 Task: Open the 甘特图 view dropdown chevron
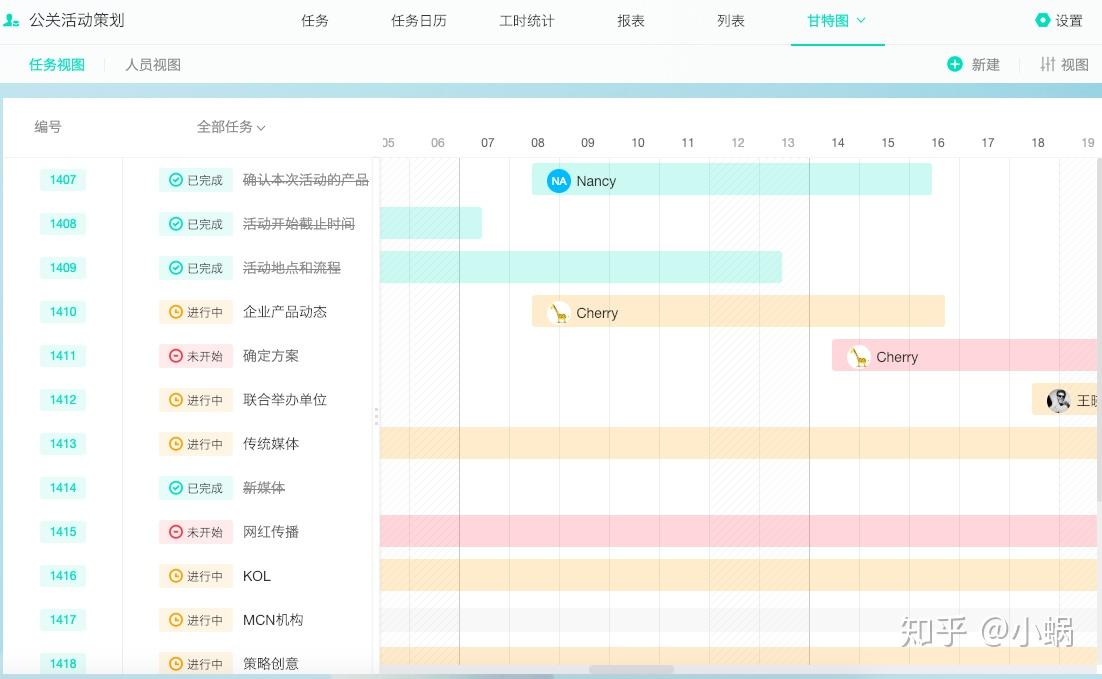click(862, 19)
